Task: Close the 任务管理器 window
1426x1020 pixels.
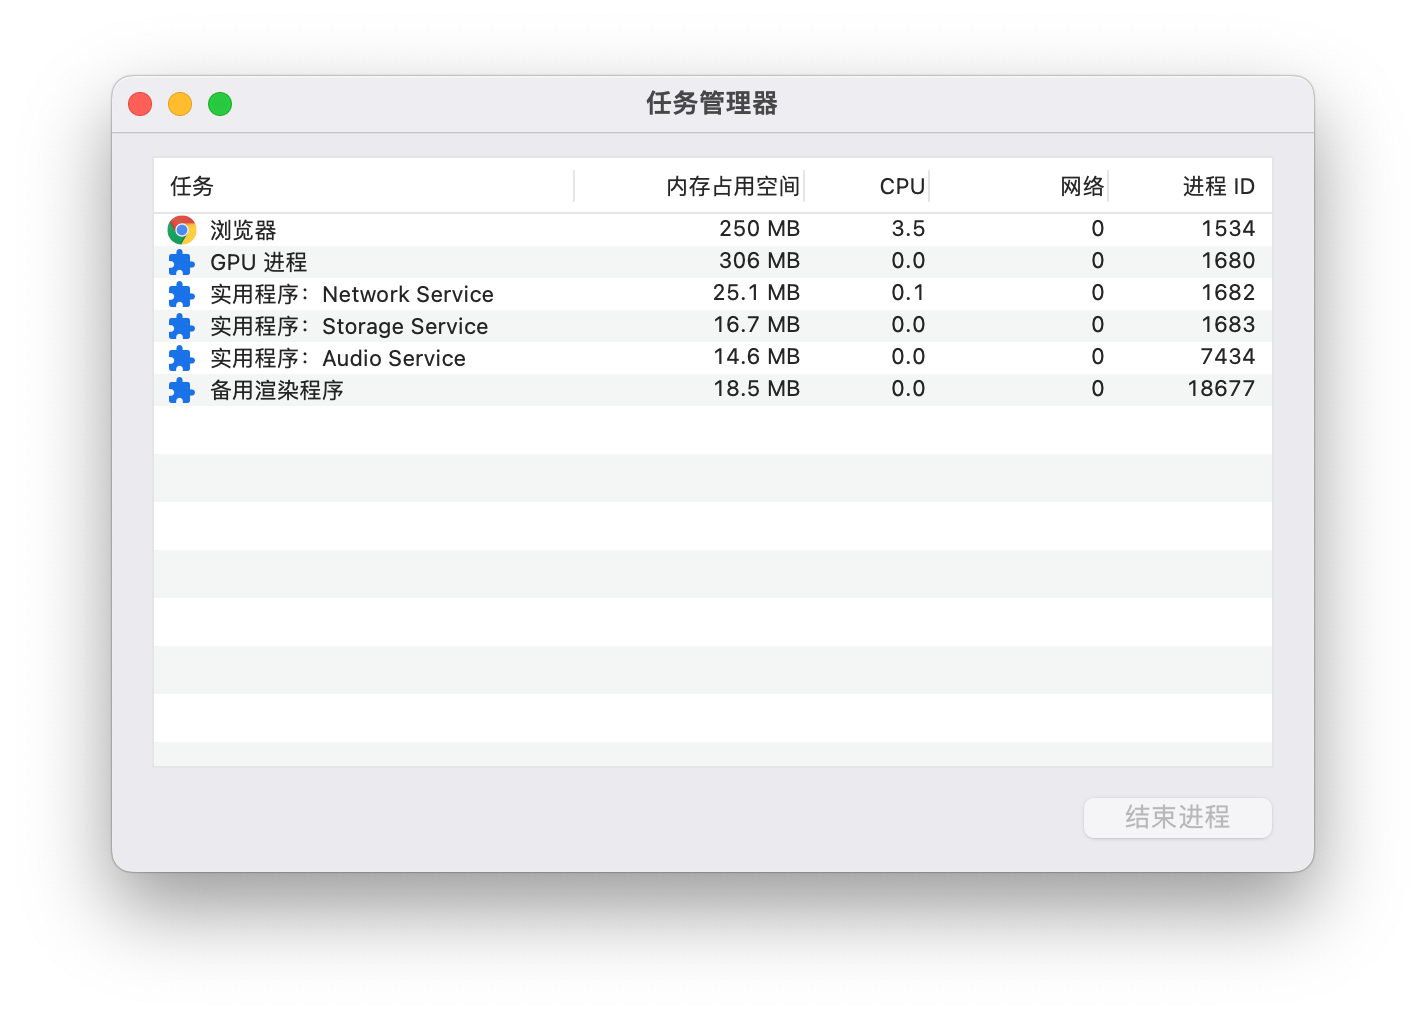Action: pyautogui.click(x=140, y=104)
